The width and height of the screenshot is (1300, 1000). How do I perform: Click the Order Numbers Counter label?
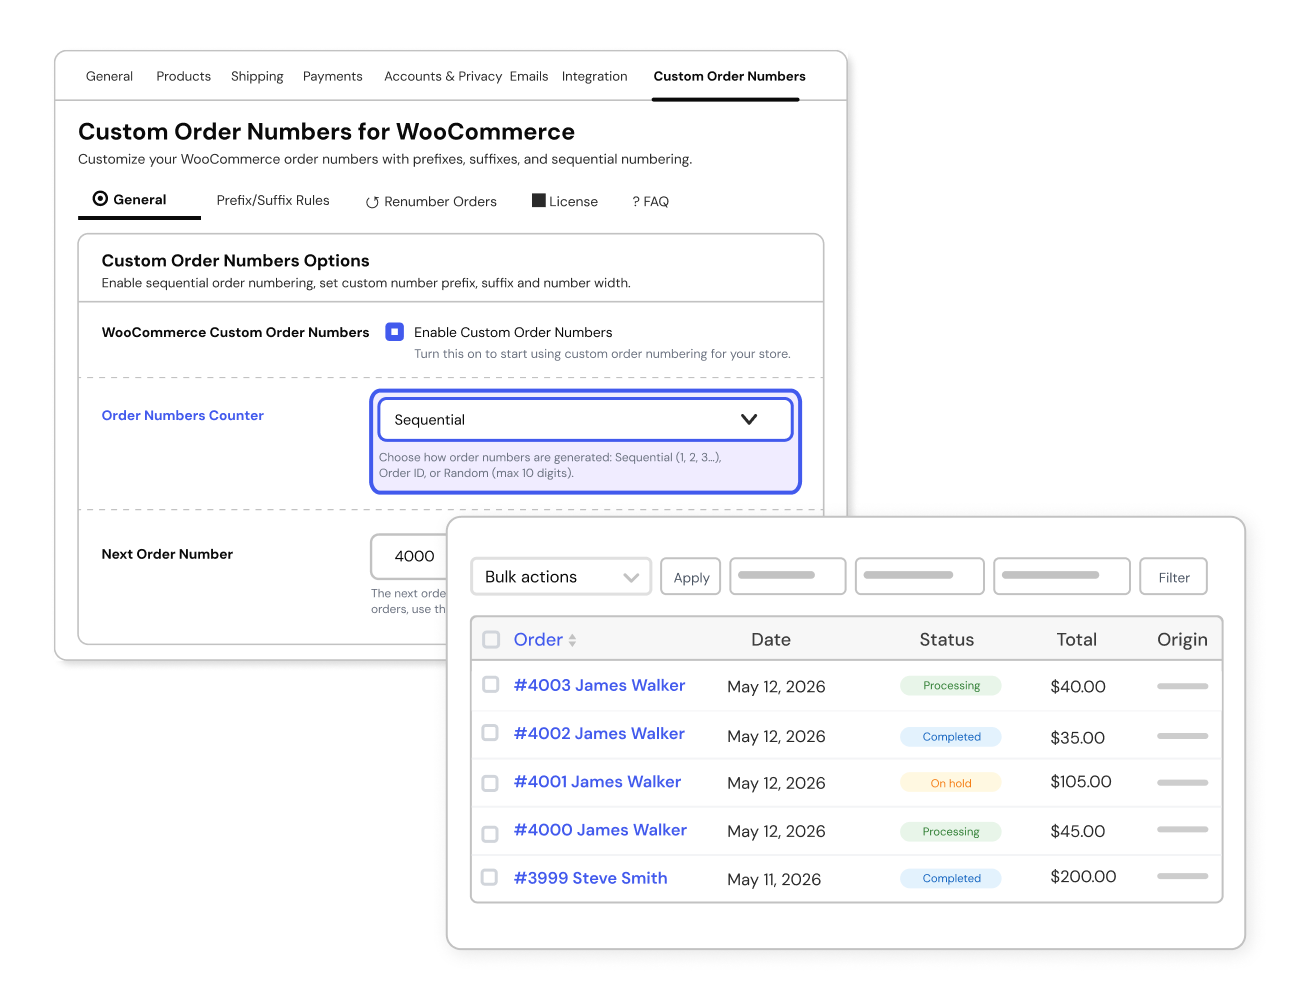point(183,415)
